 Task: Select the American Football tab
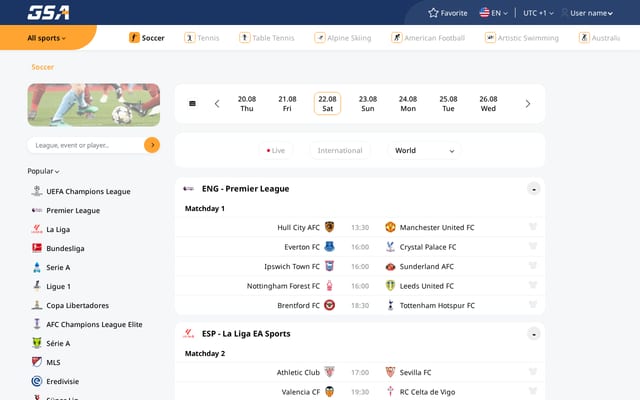pos(428,38)
